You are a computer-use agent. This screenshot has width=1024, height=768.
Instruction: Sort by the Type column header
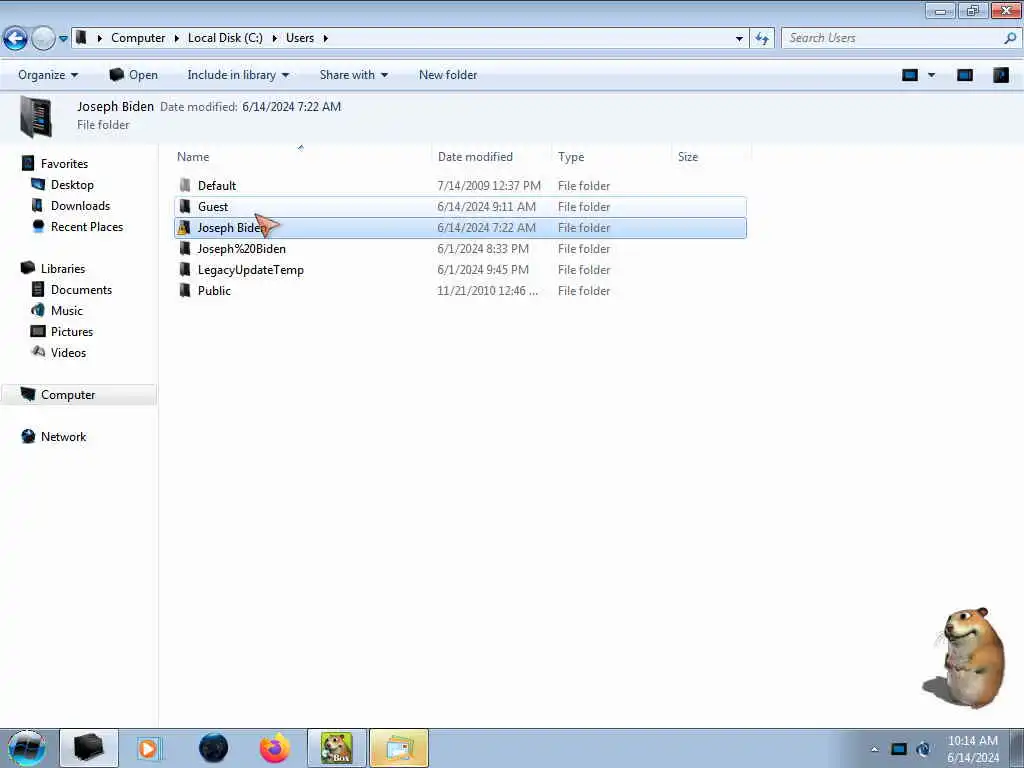(571, 157)
